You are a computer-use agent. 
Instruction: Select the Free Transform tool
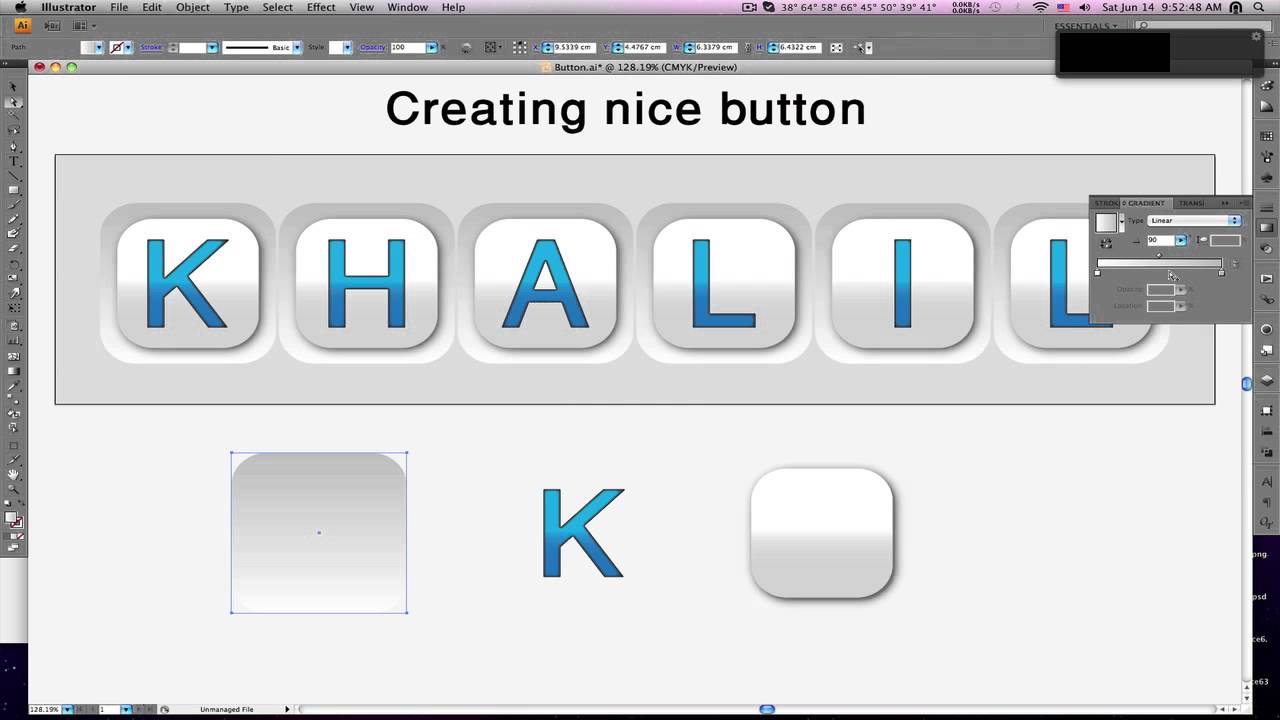tap(14, 307)
